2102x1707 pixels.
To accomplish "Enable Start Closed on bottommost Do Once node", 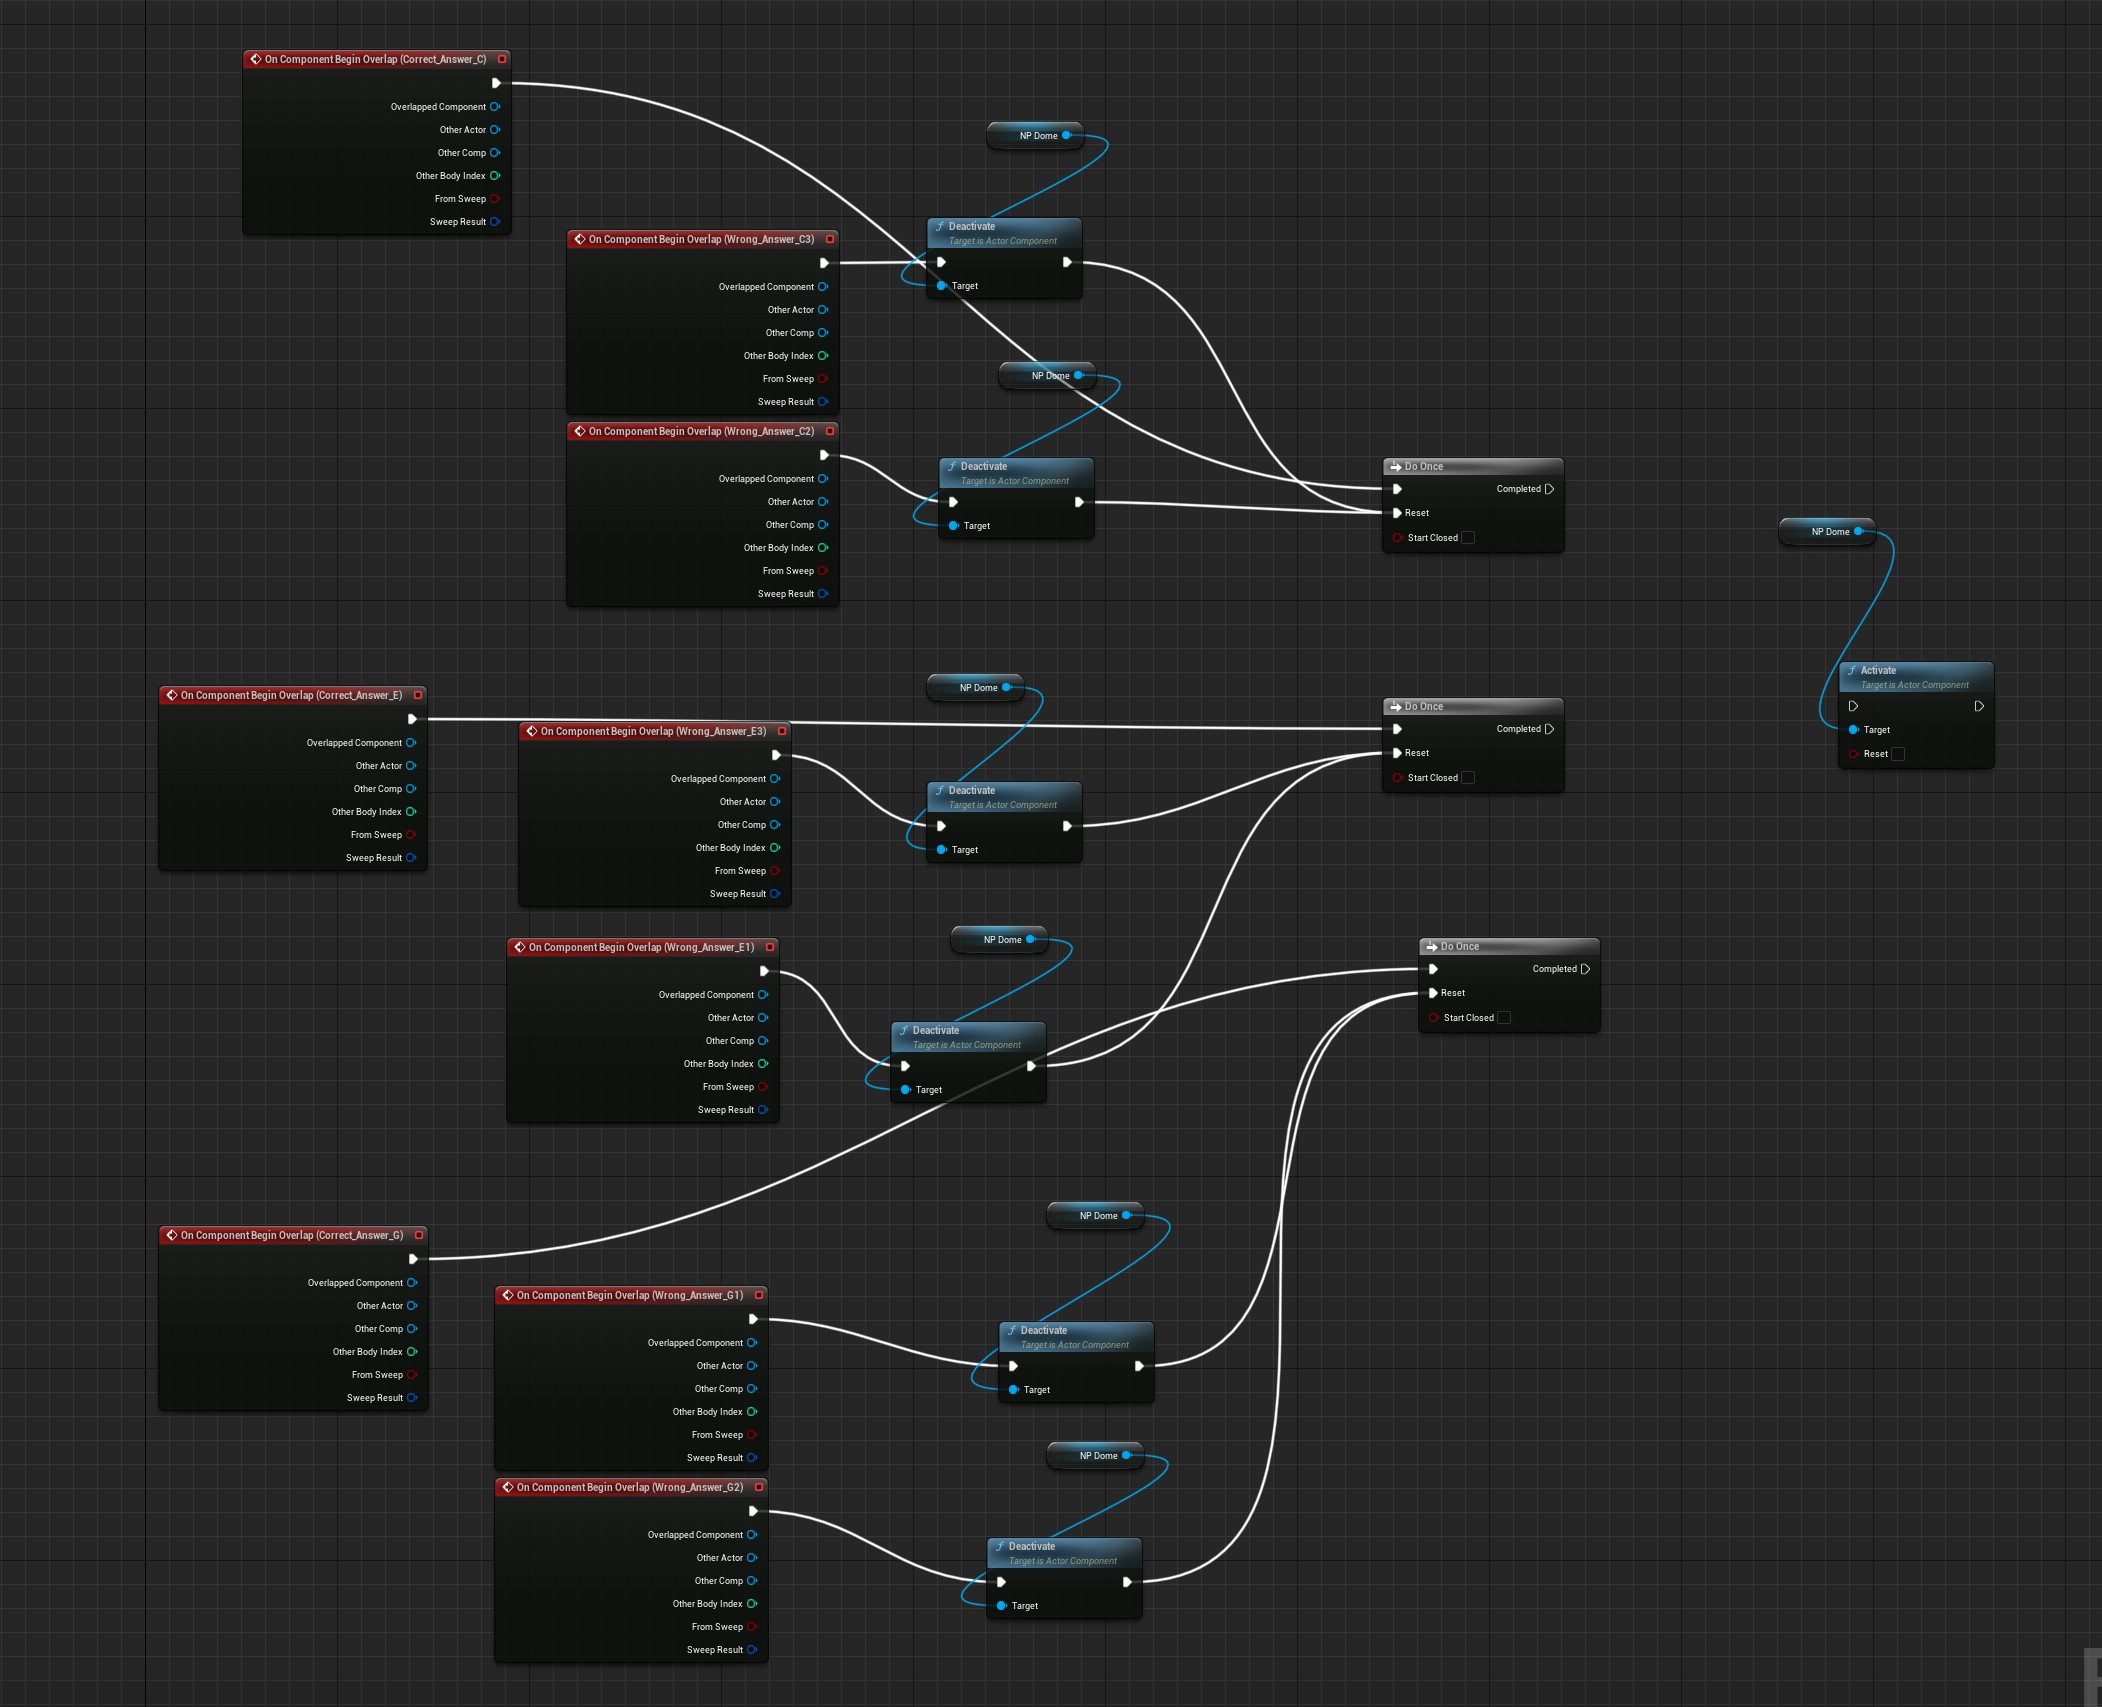I will tap(1504, 1018).
